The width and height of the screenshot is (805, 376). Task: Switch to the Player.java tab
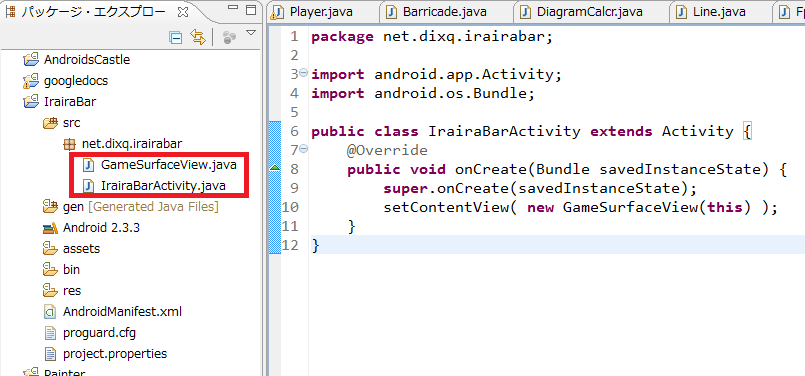pyautogui.click(x=313, y=11)
